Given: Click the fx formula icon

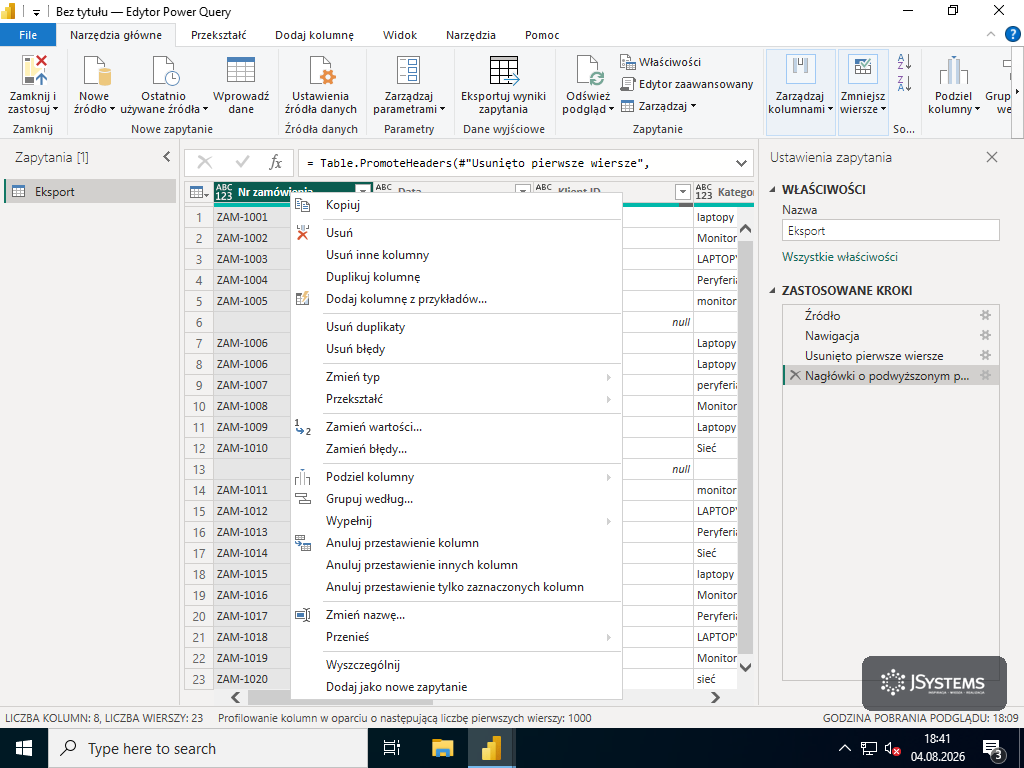Looking at the screenshot, I should coord(276,163).
